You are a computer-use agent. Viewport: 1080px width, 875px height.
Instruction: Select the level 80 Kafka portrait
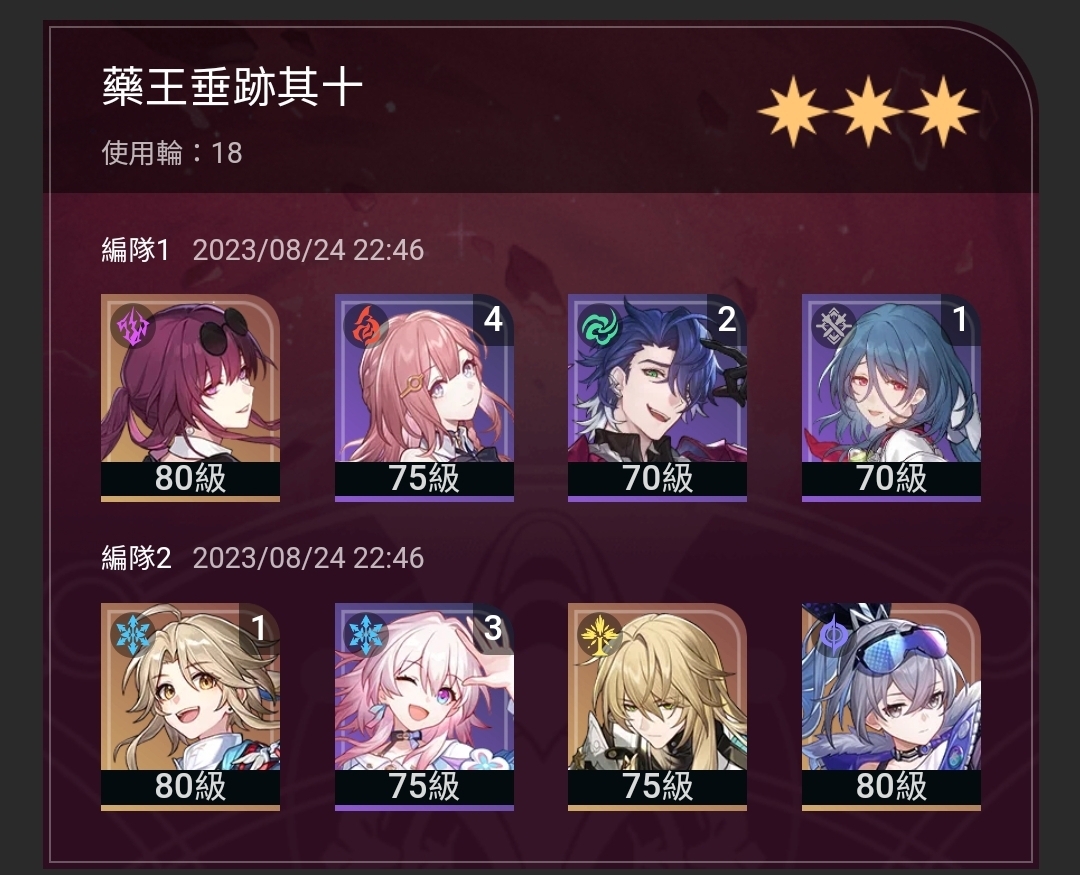(190, 398)
